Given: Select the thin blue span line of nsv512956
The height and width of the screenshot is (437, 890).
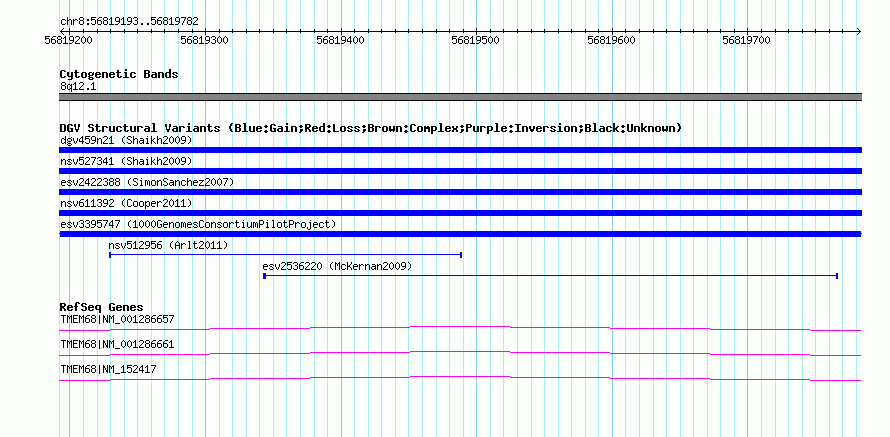Looking at the screenshot, I should click(x=286, y=255).
